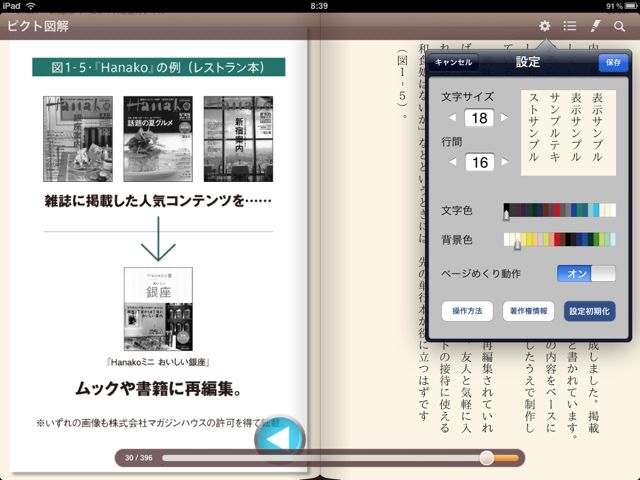Tap the 文字サイズ value field showing 18
Image resolution: width=640 pixels, height=480 pixels.
479,118
